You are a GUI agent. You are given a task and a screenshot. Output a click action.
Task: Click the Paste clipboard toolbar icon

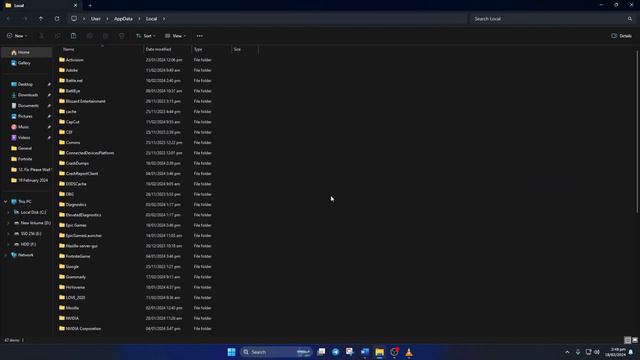point(73,36)
